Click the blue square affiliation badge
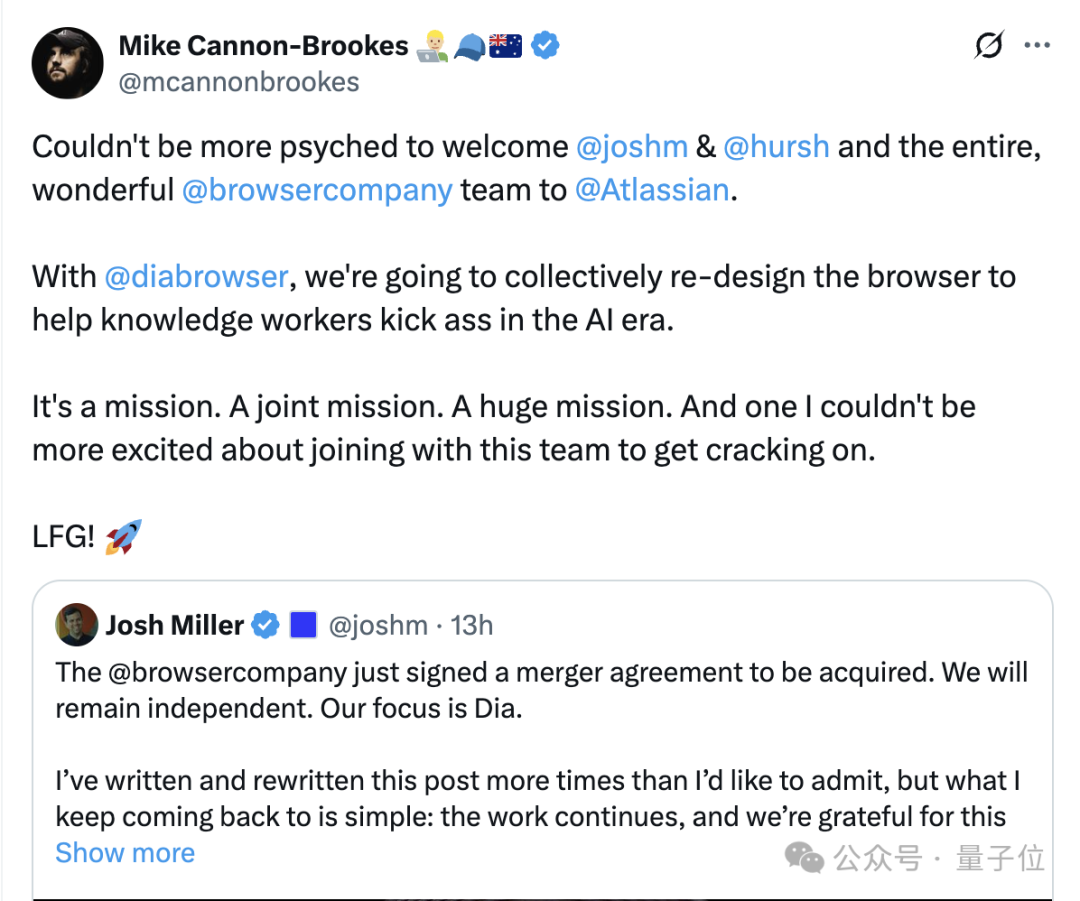 [303, 625]
